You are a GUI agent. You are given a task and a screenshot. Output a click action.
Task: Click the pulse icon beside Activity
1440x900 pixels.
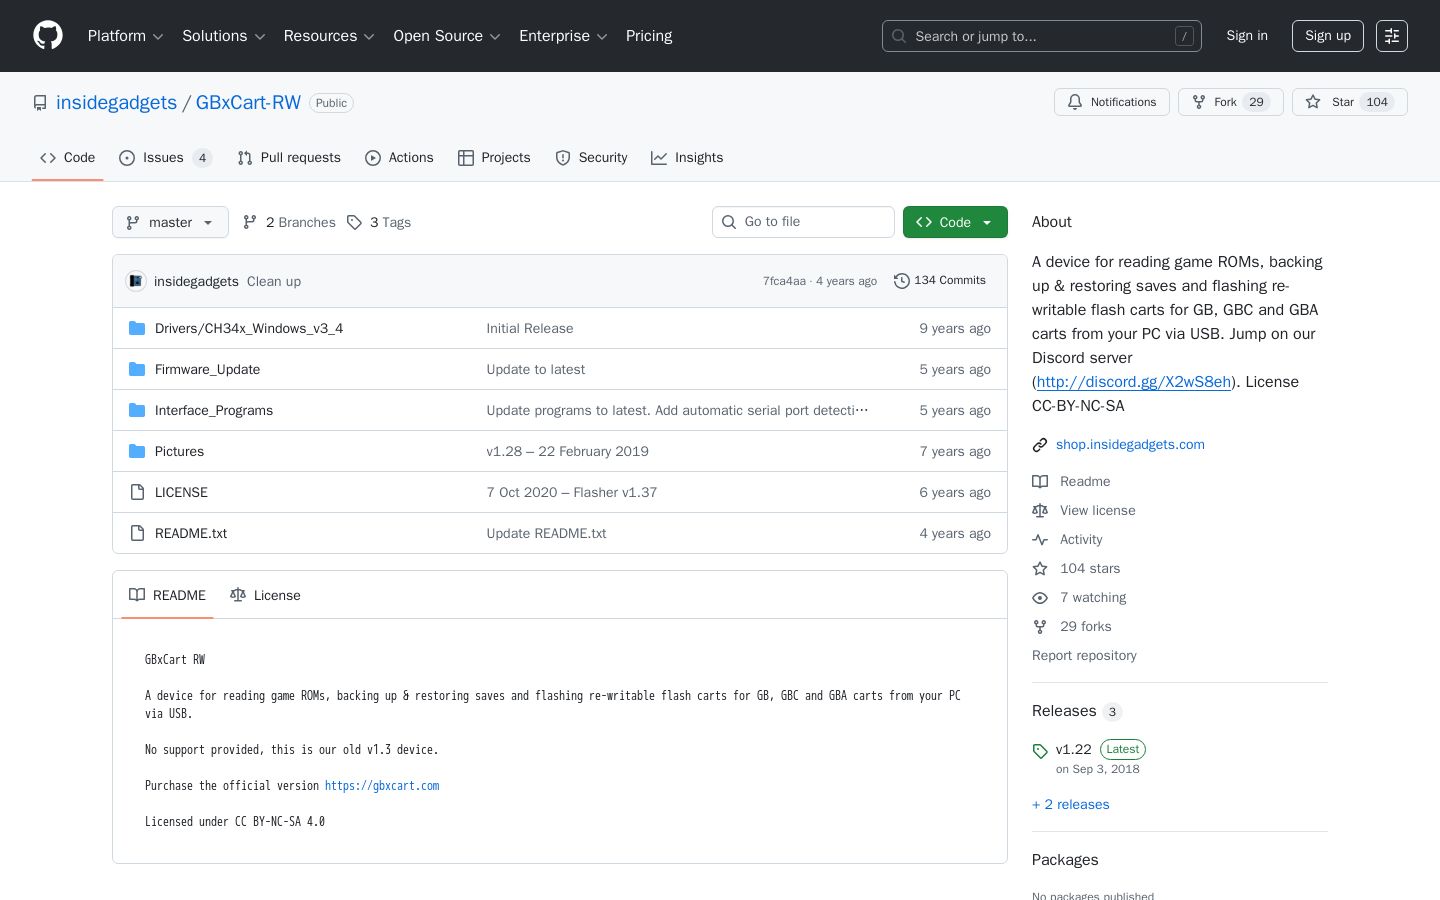[1040, 539]
